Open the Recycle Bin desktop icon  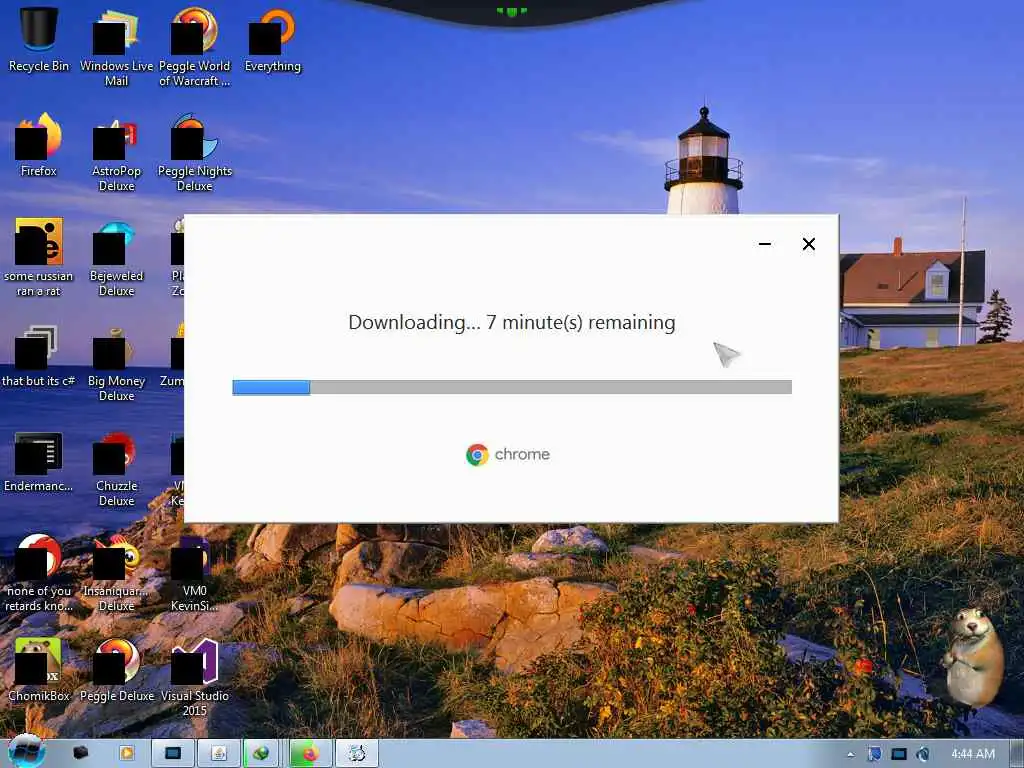pos(39,38)
